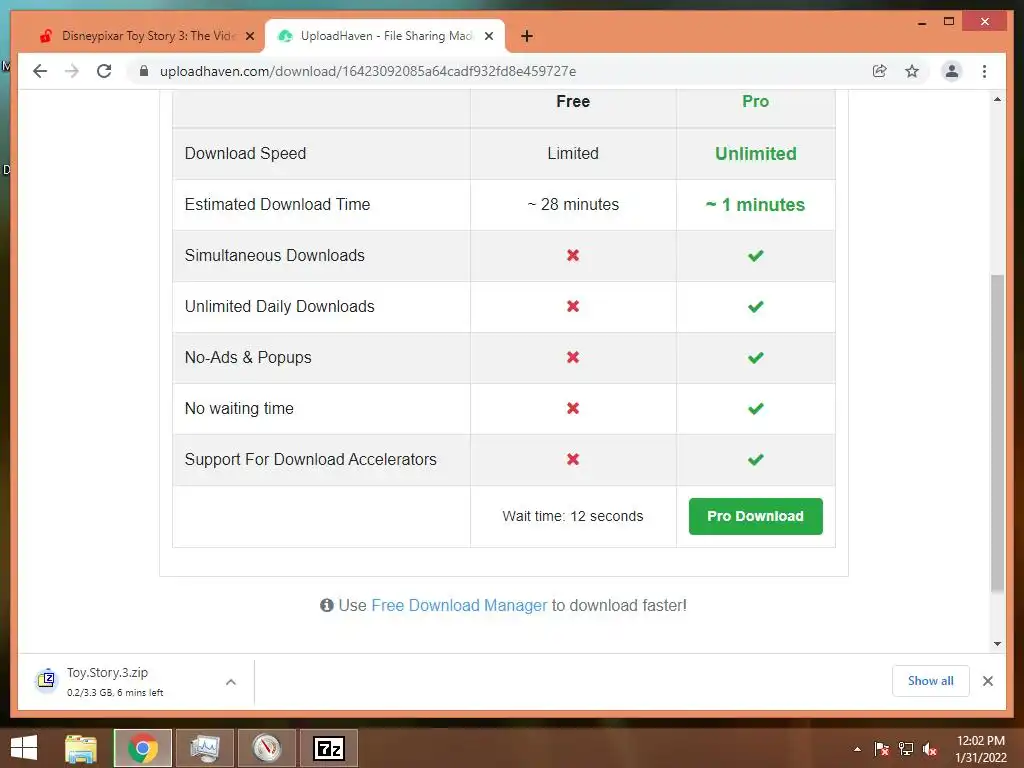
Task: Click the green check for Unlimited Daily Downloads
Action: point(756,306)
